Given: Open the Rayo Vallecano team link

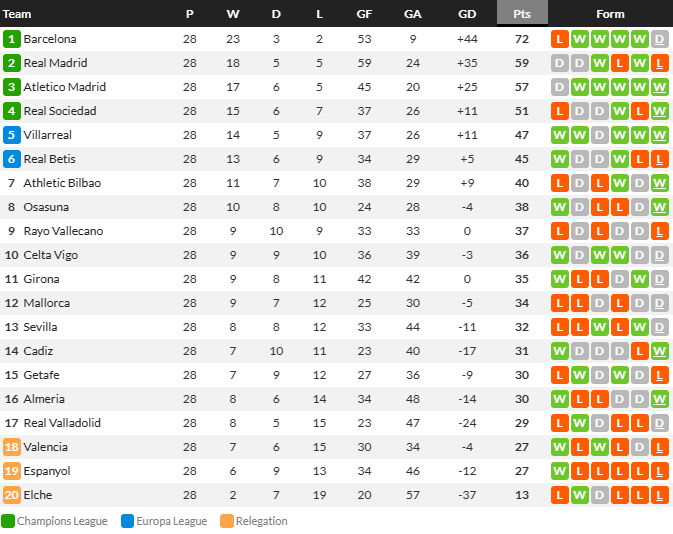Looking at the screenshot, I should [x=63, y=231].
